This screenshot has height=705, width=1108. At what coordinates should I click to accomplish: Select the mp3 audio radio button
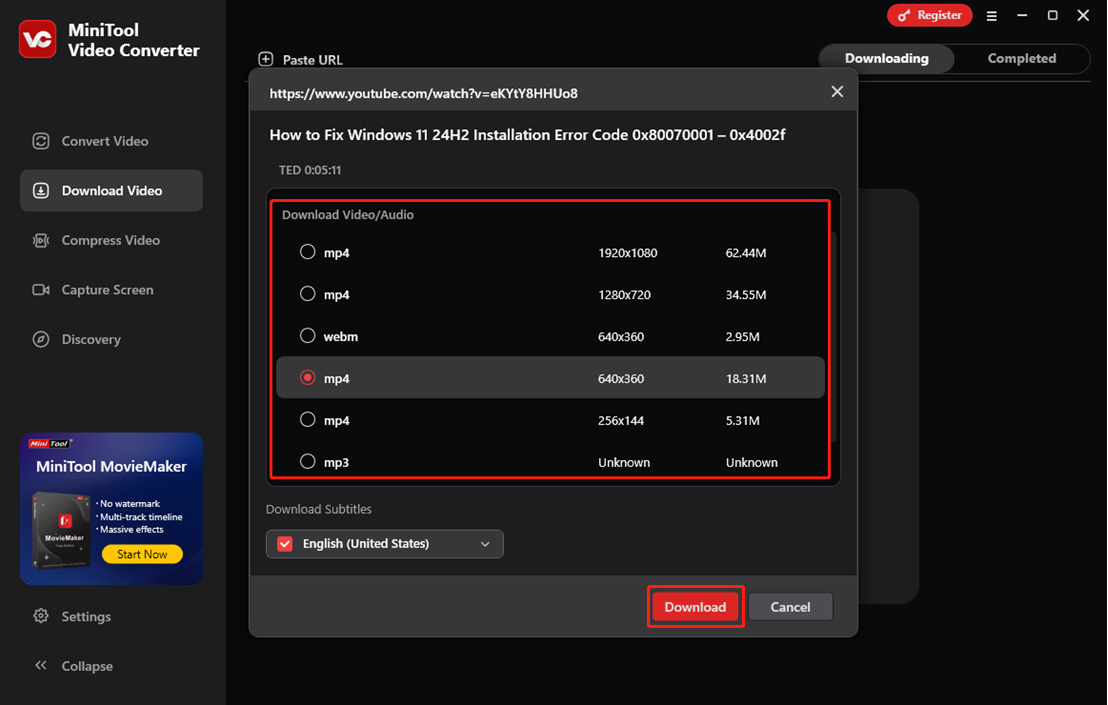click(x=307, y=461)
